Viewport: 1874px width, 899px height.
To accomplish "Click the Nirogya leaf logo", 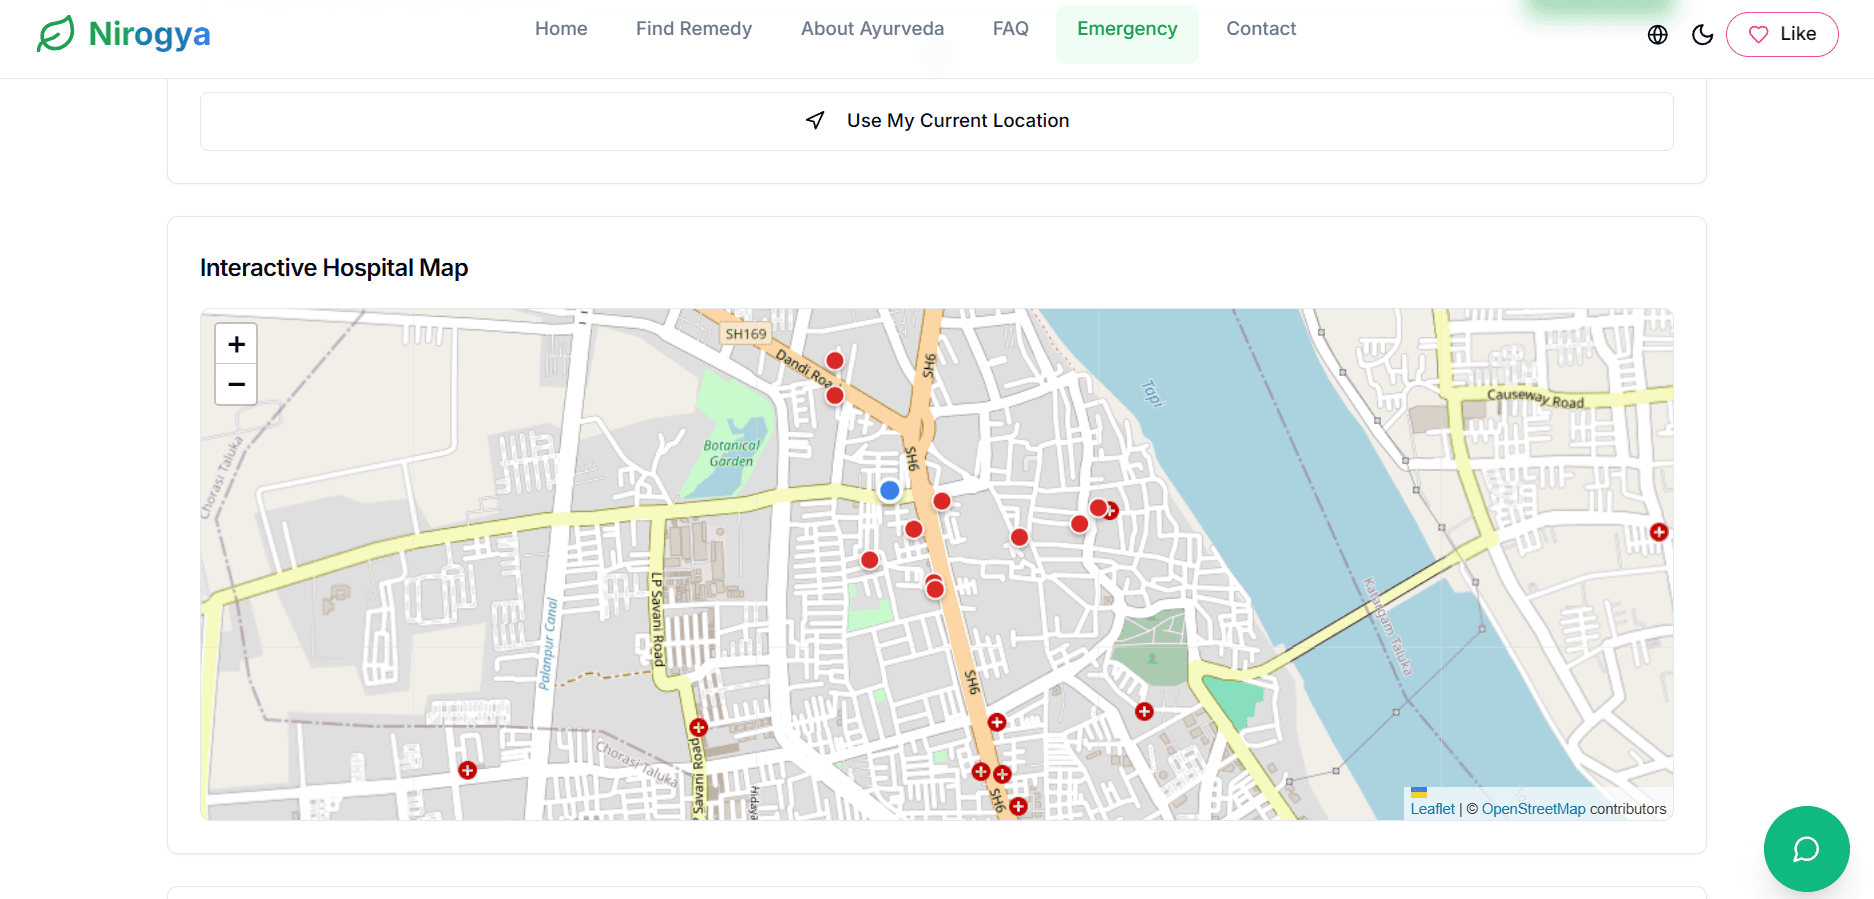I will point(56,33).
